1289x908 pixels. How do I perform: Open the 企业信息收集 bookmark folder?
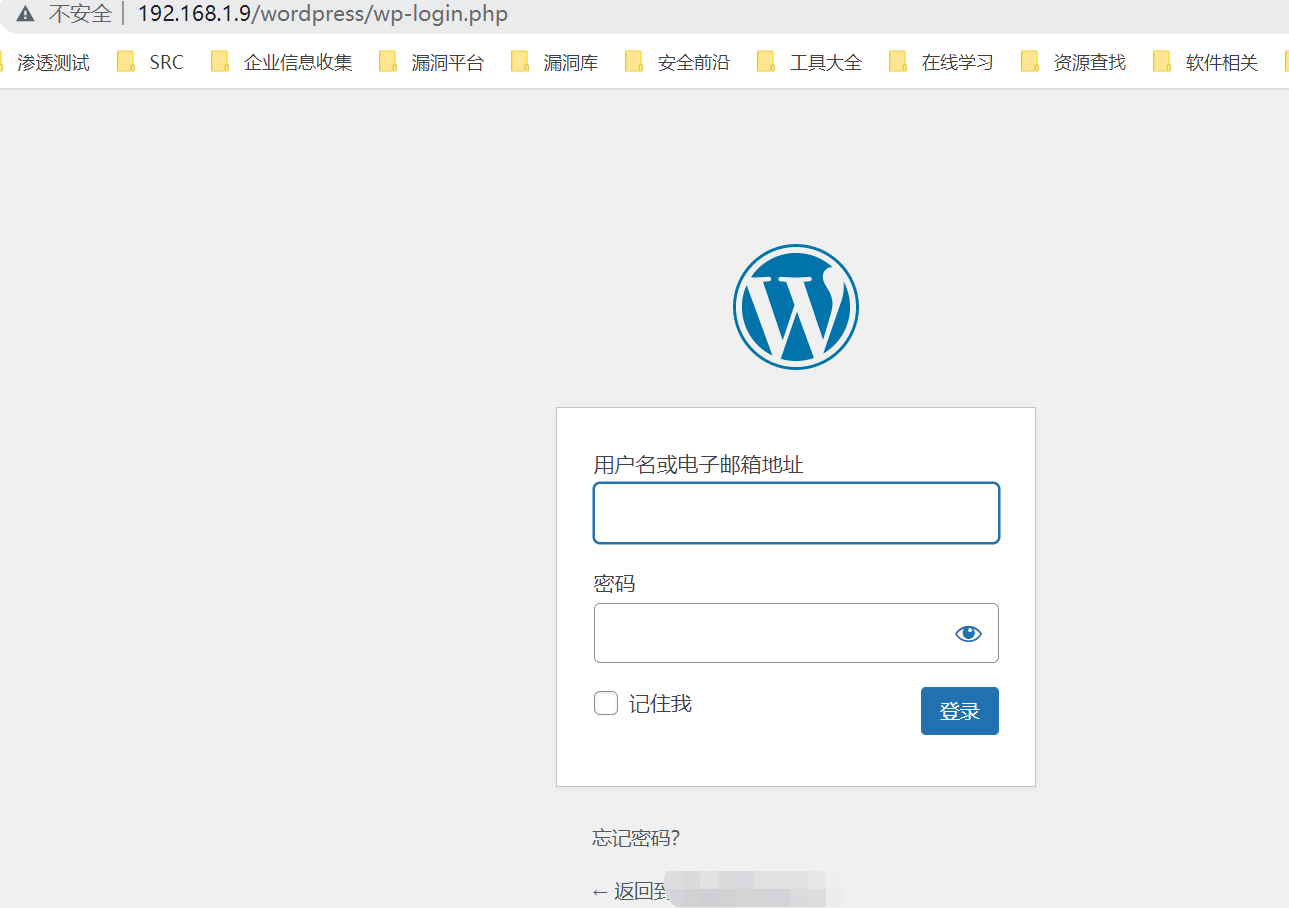282,62
